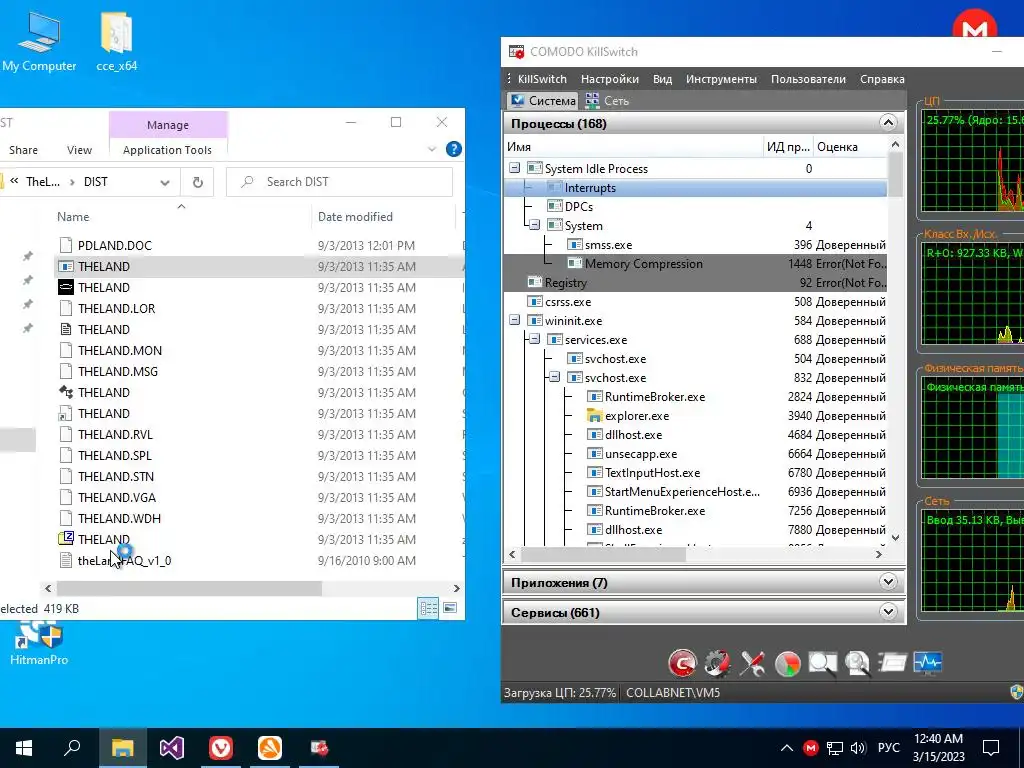Select the Interrupts process row
The height and width of the screenshot is (768, 1024).
pyautogui.click(x=696, y=188)
